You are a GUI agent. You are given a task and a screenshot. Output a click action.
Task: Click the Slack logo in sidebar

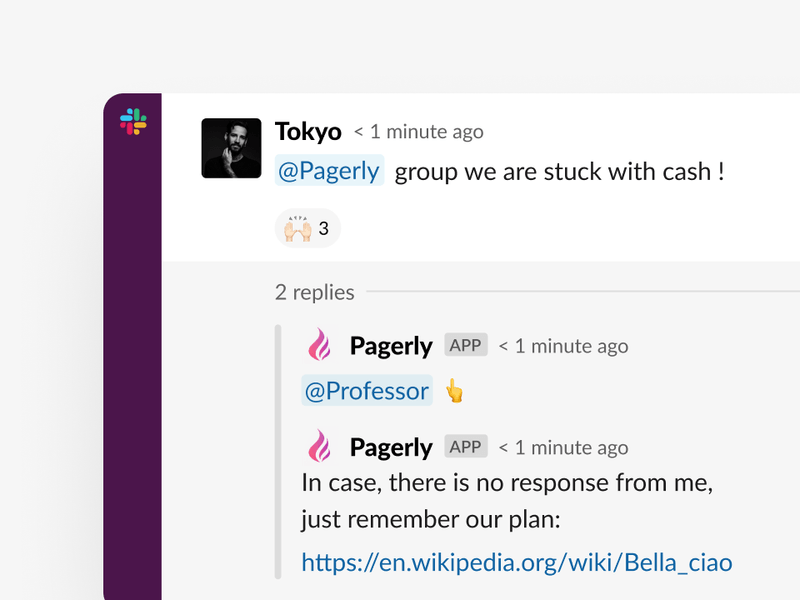[x=133, y=121]
